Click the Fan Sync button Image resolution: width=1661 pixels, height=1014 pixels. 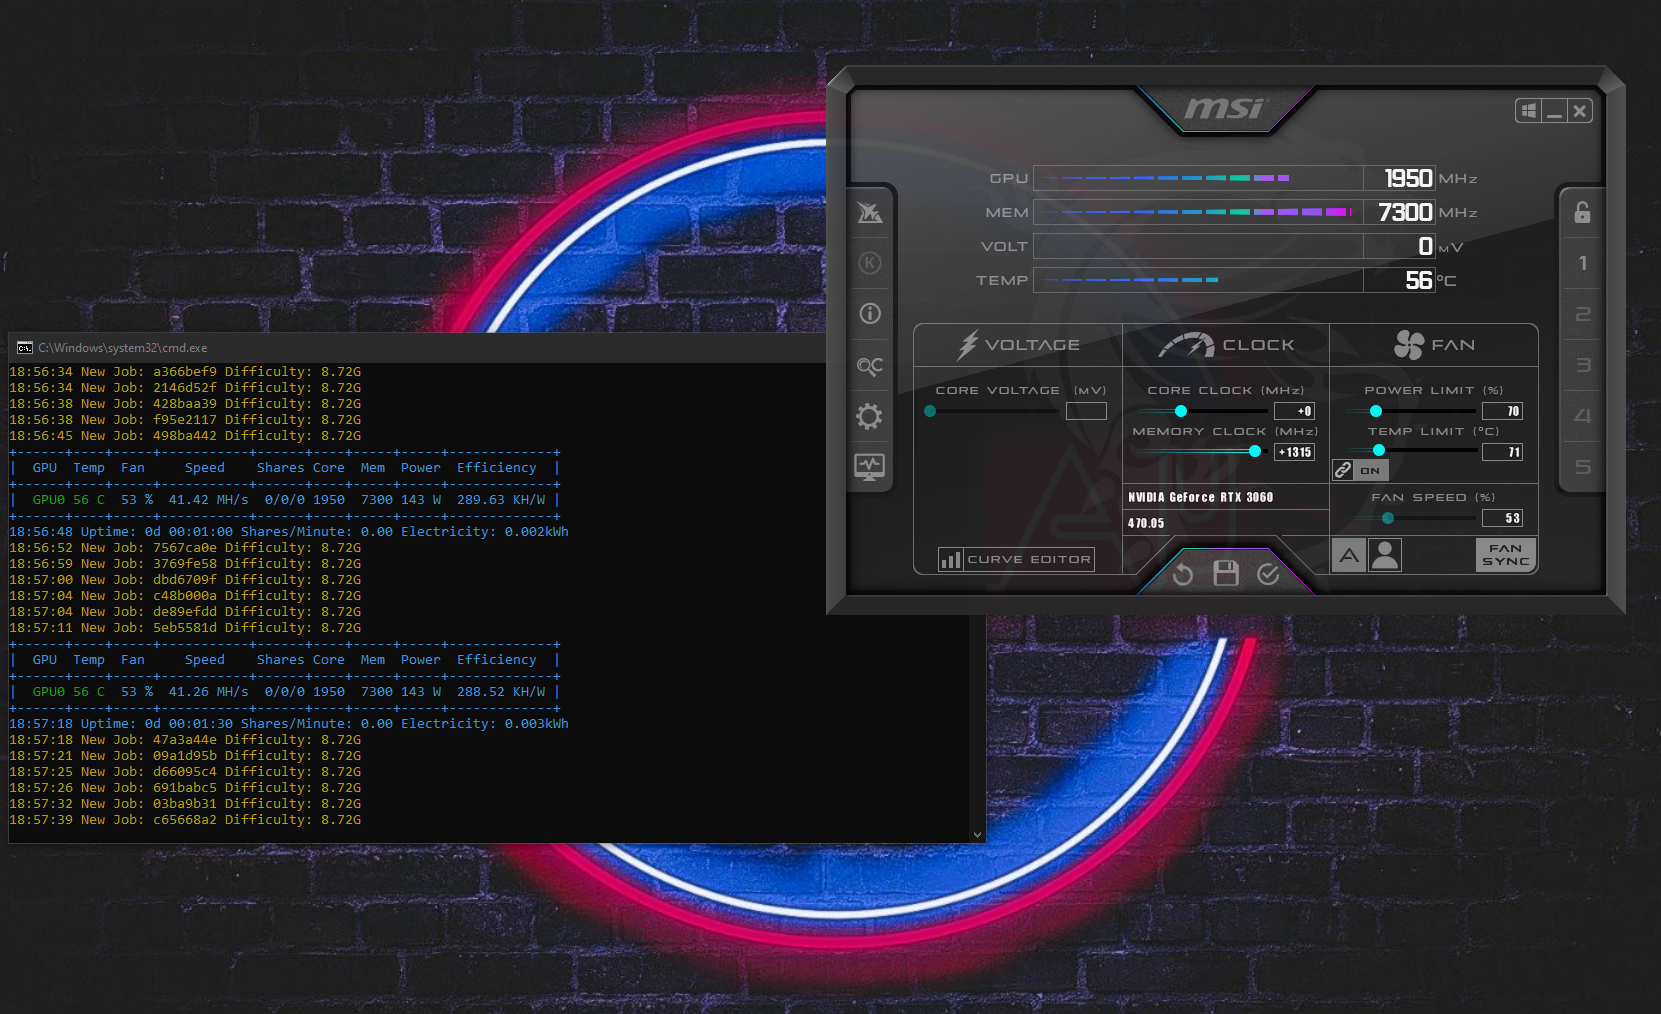point(1505,555)
